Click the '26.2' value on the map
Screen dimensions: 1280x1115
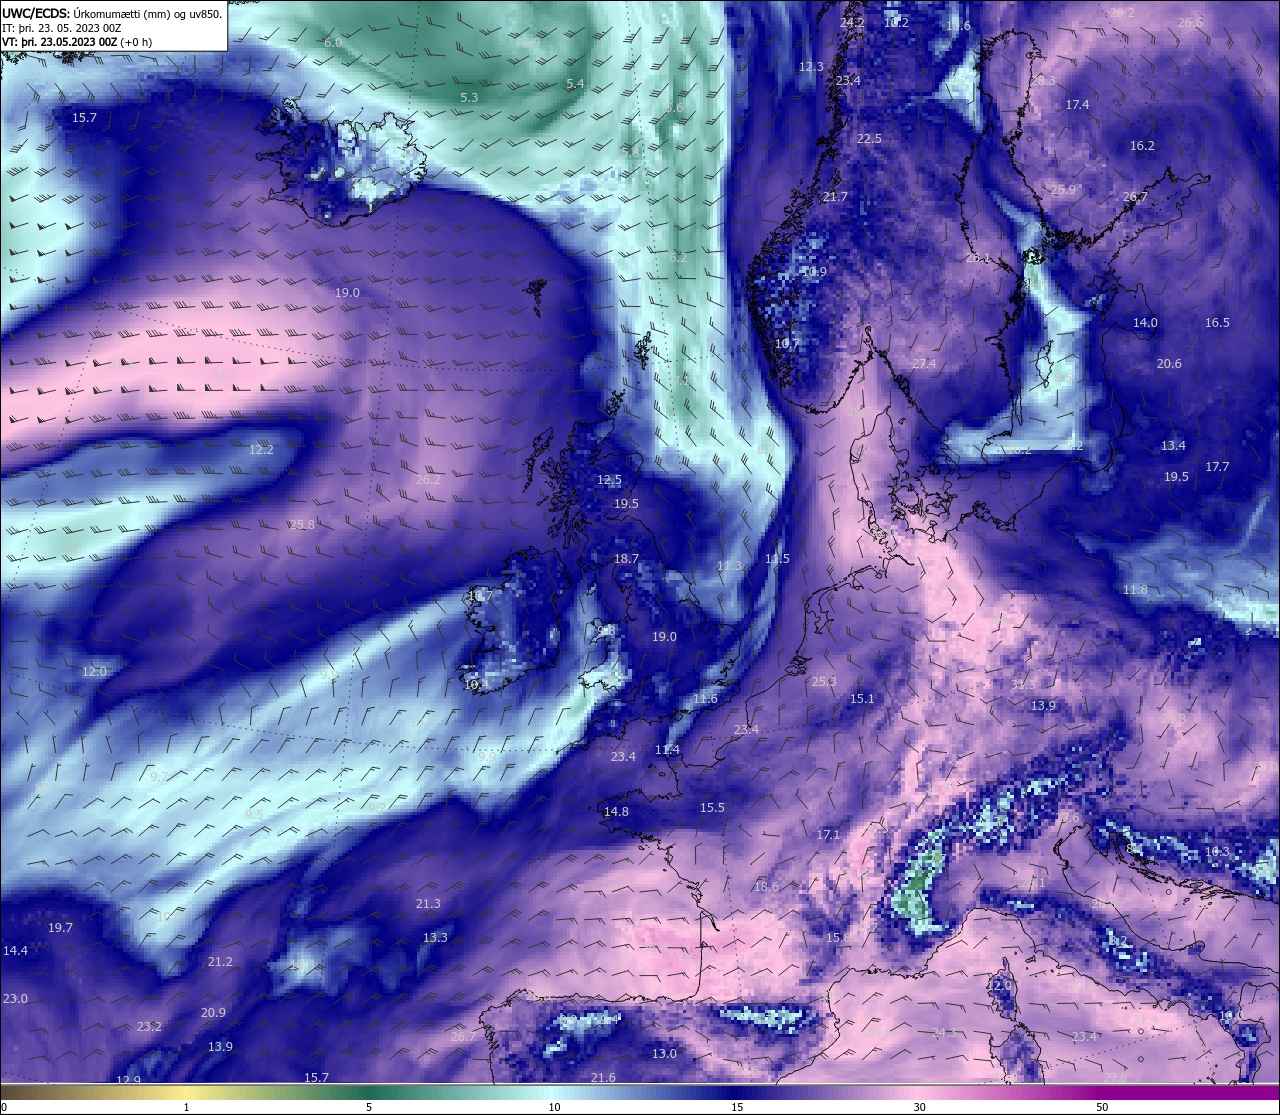428,480
